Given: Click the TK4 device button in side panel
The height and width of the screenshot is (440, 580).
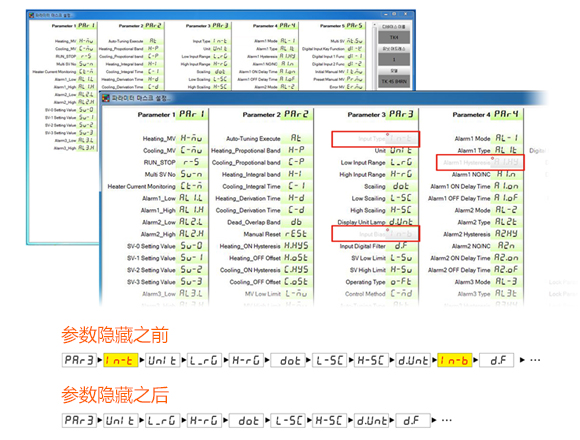Looking at the screenshot, I should click(x=394, y=37).
